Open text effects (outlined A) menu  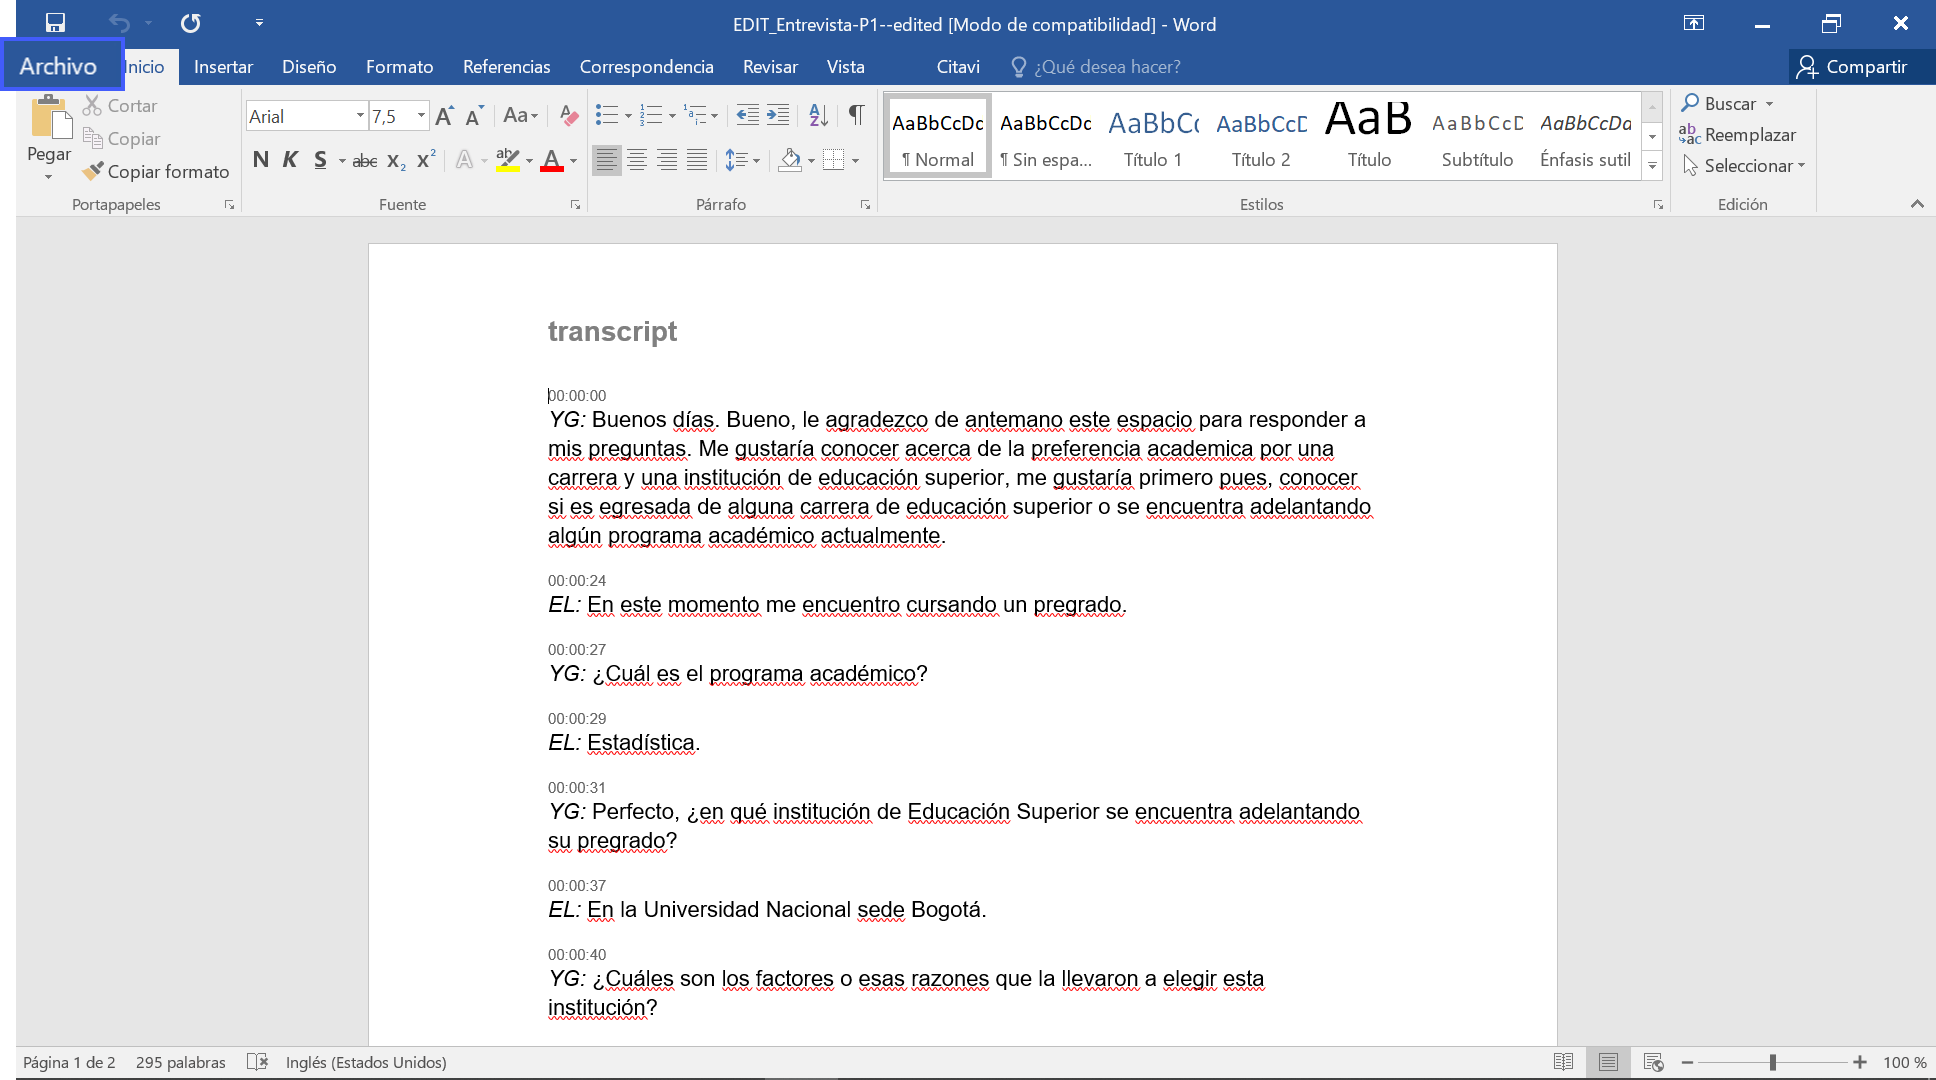[x=464, y=160]
